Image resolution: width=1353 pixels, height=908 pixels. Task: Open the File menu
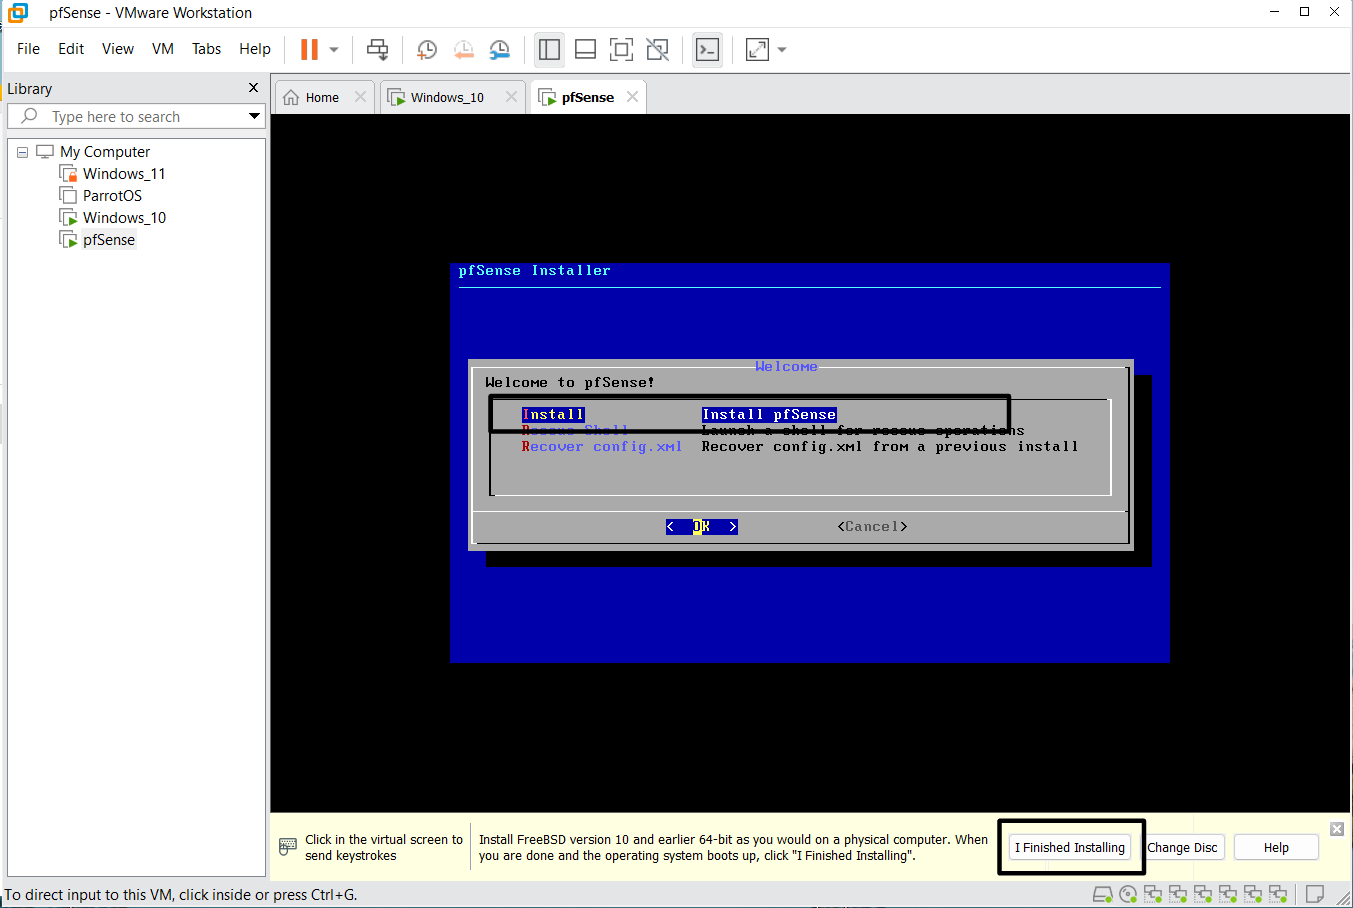click(28, 49)
